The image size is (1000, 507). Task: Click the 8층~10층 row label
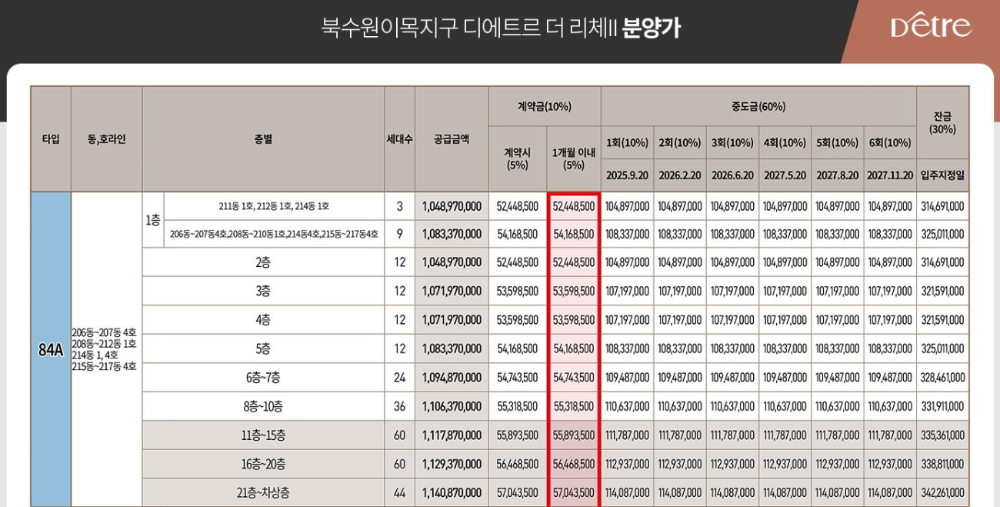pos(263,406)
